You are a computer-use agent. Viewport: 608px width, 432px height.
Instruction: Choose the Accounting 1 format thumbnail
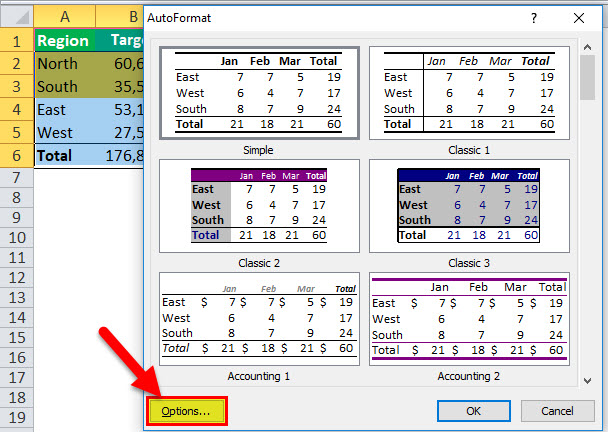pos(259,319)
